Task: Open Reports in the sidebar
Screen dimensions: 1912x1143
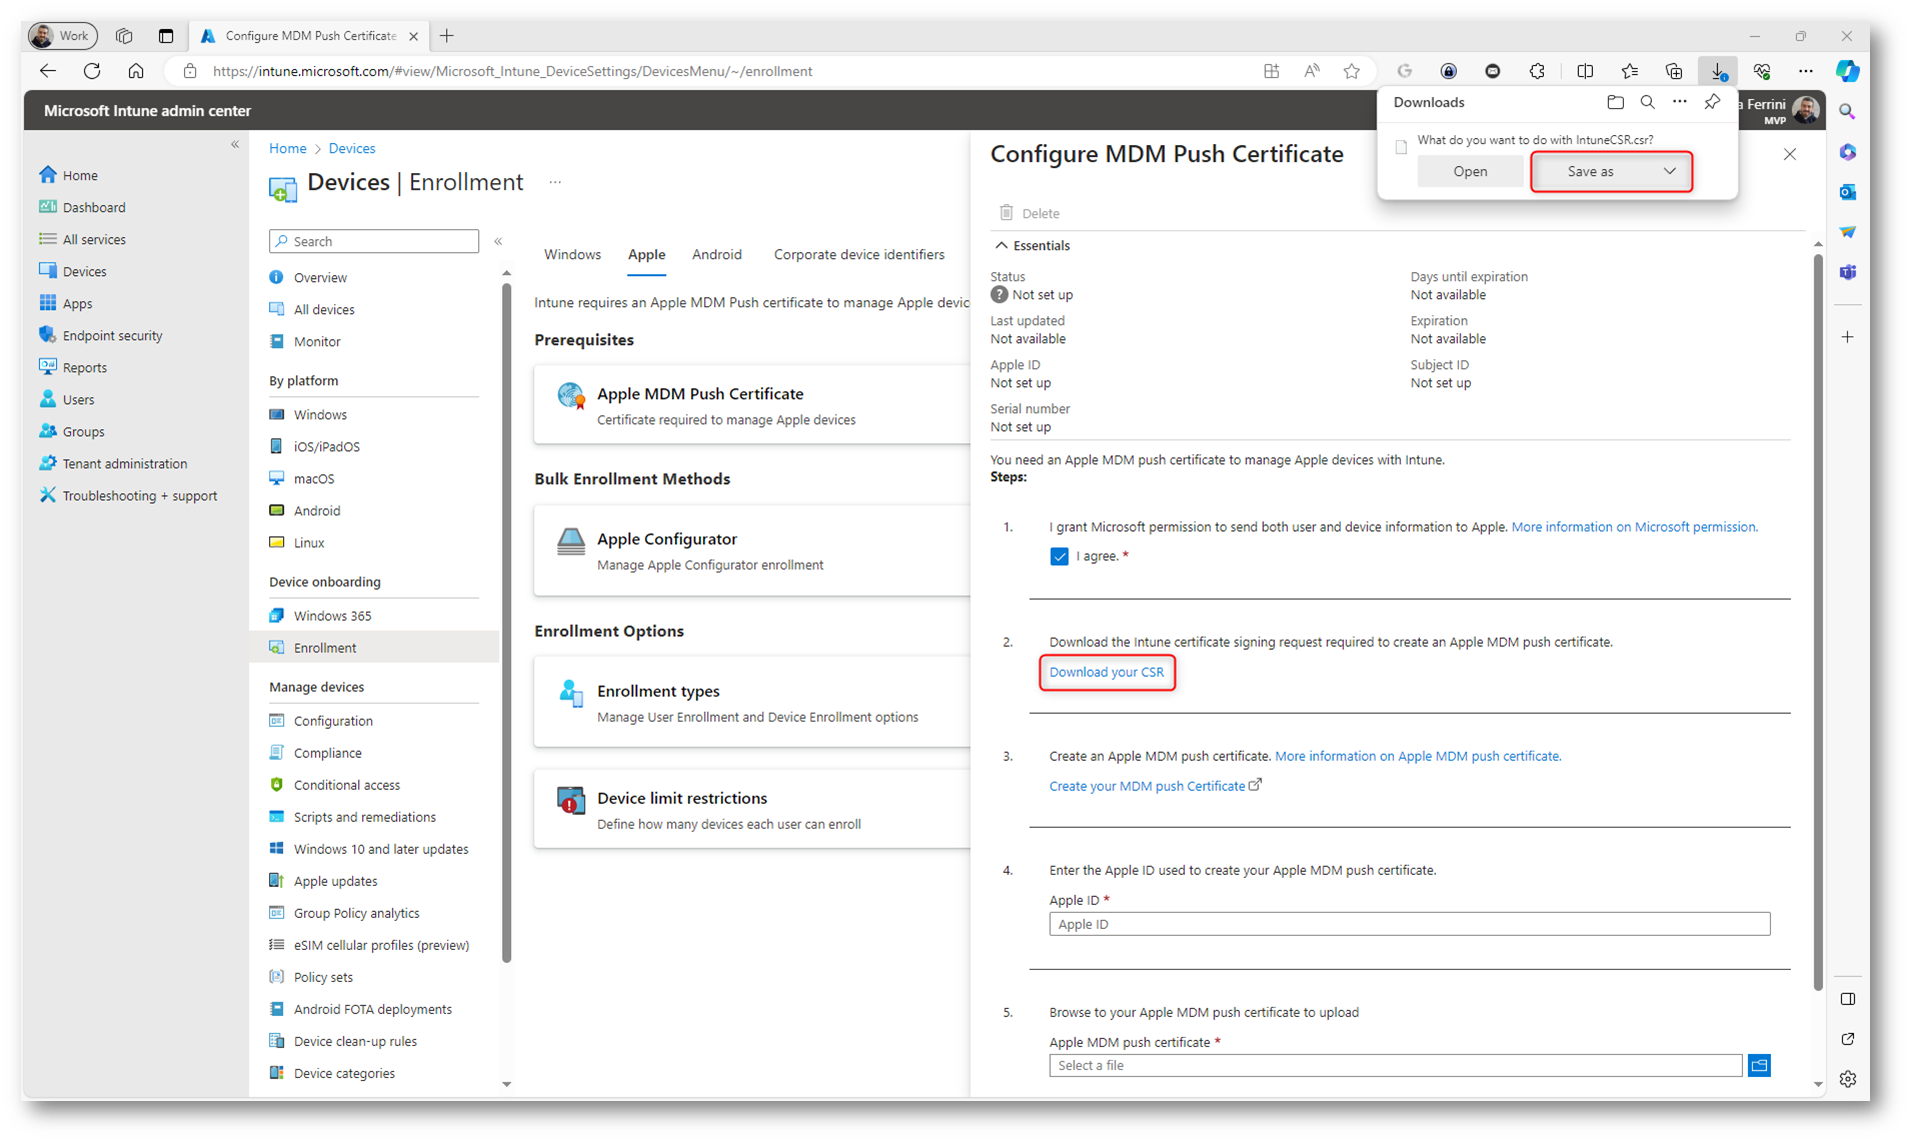Action: point(84,367)
